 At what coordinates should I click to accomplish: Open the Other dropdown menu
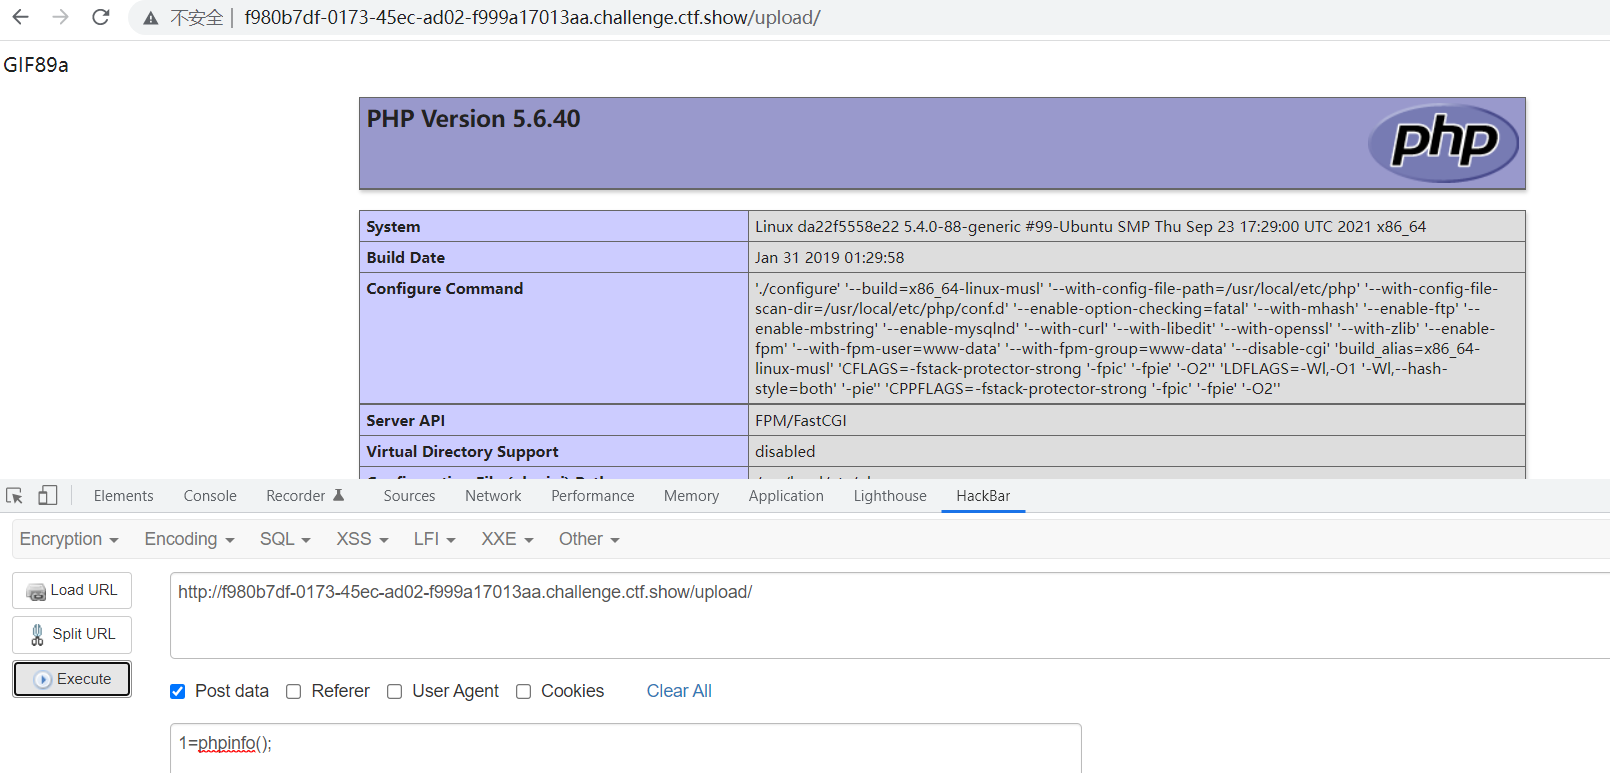(589, 539)
